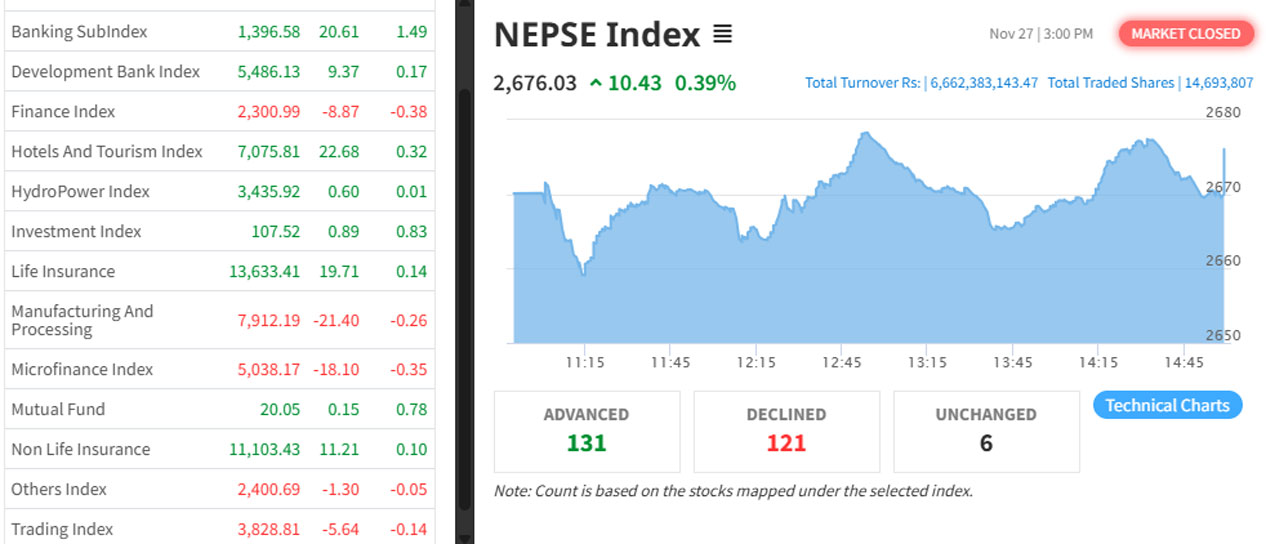Click the green up-arrow beside 10.43
1266x544 pixels.
click(x=596, y=83)
